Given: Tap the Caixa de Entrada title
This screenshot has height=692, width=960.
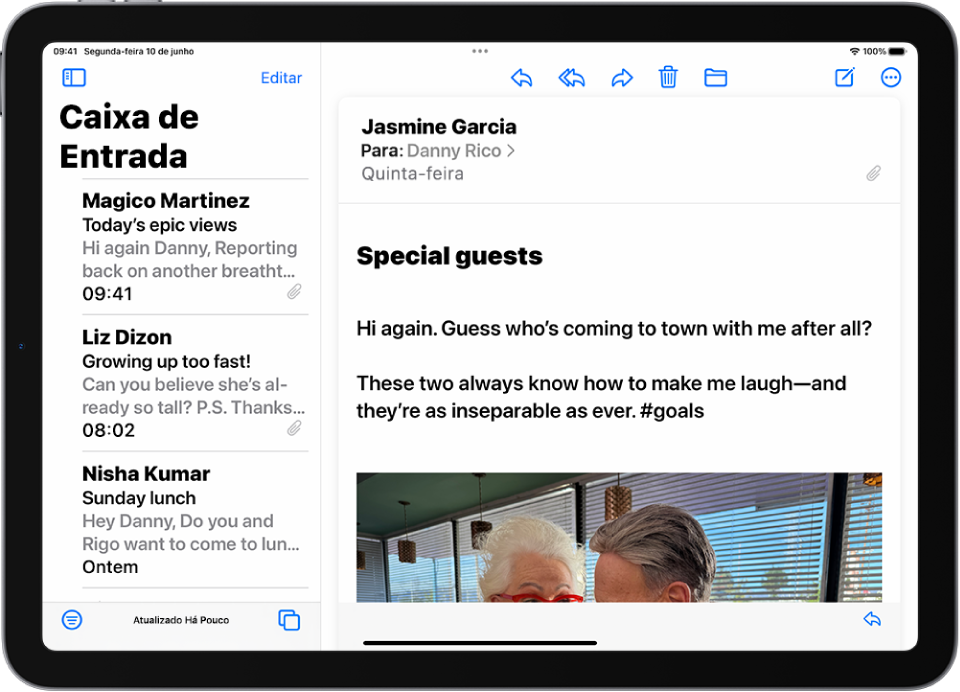Looking at the screenshot, I should (x=129, y=136).
